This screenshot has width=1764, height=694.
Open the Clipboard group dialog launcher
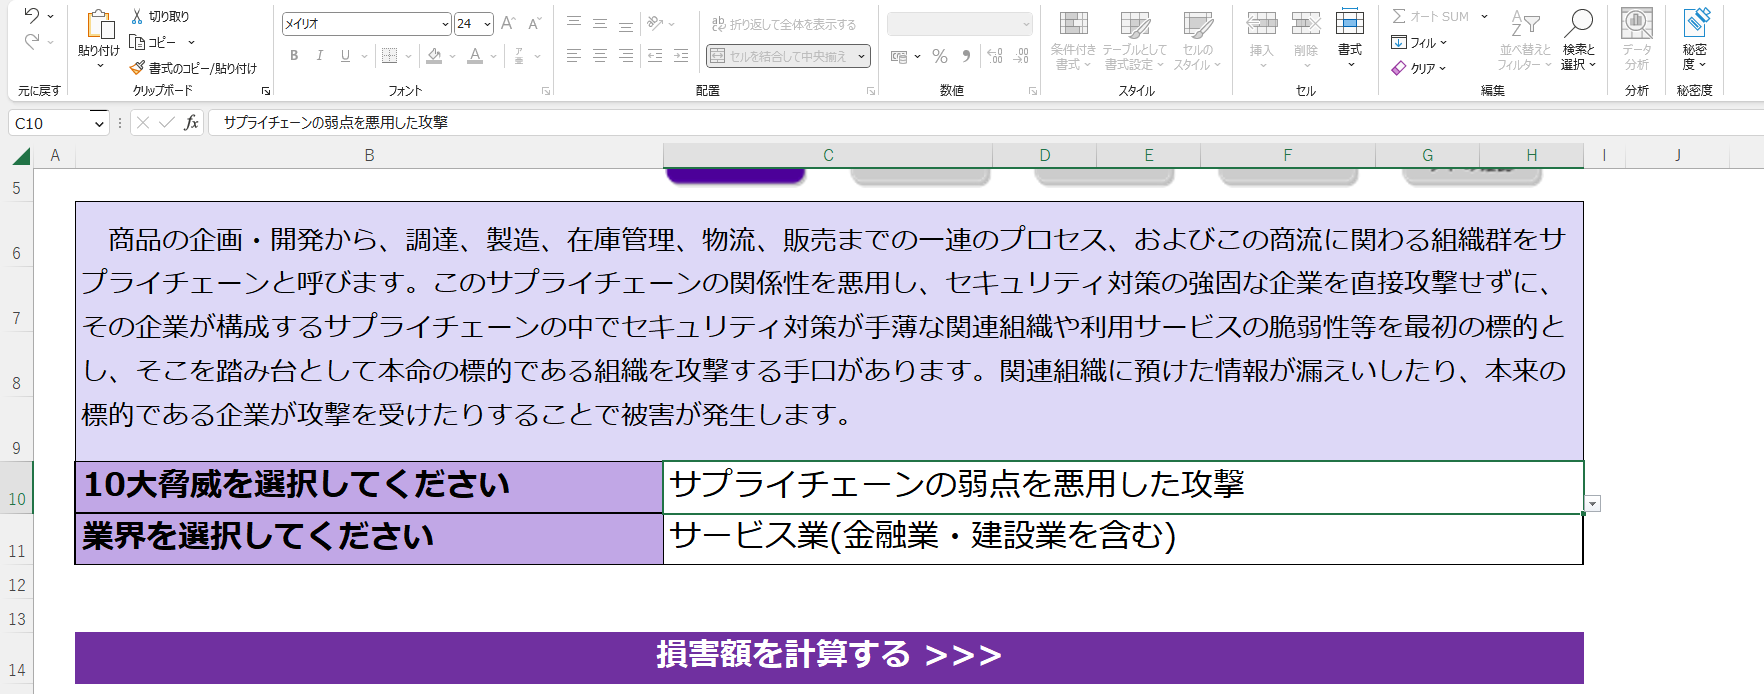pos(266,91)
